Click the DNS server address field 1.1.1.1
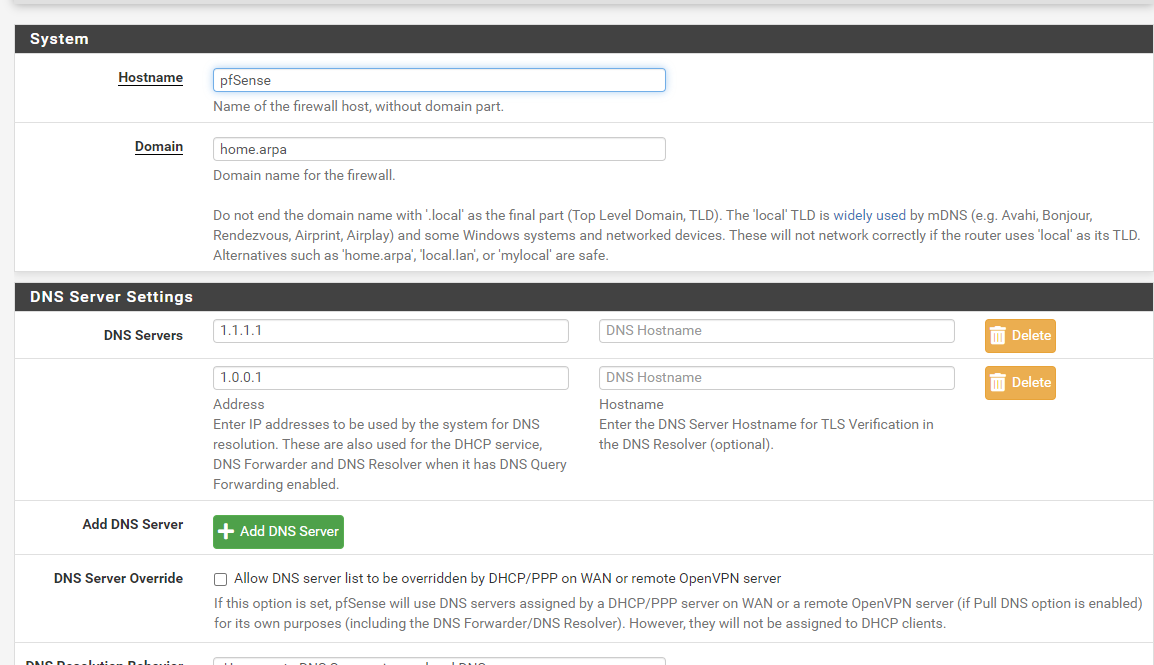Image resolution: width=1154 pixels, height=665 pixels. 391,331
